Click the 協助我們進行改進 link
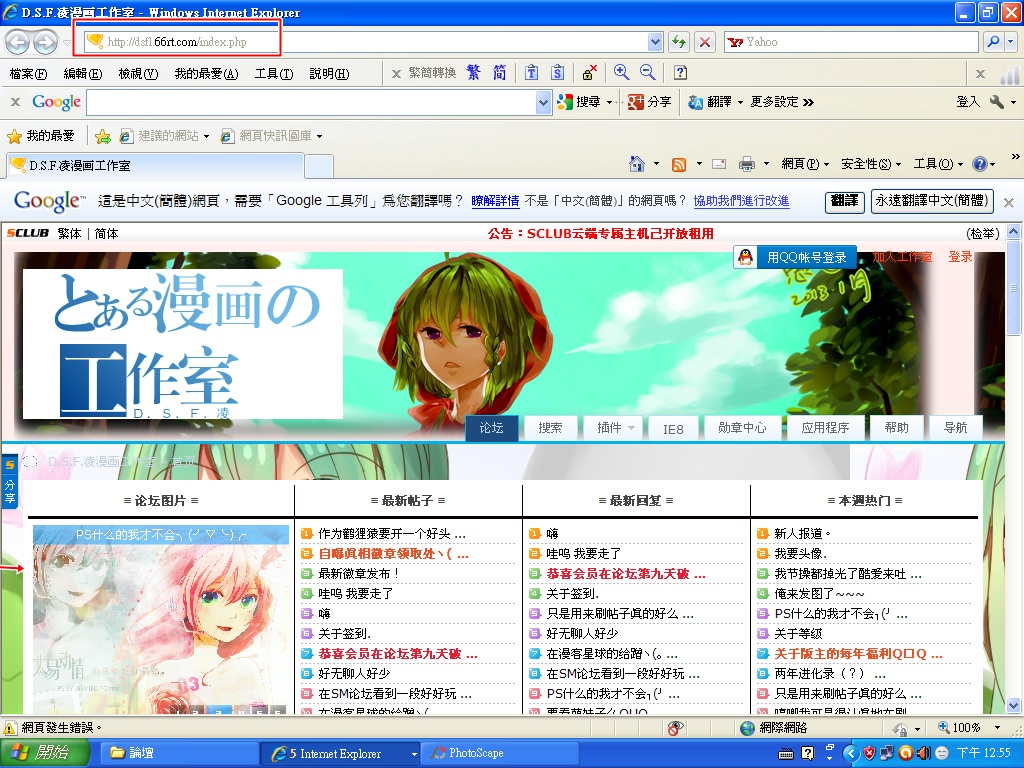This screenshot has width=1024, height=768. pyautogui.click(x=741, y=201)
